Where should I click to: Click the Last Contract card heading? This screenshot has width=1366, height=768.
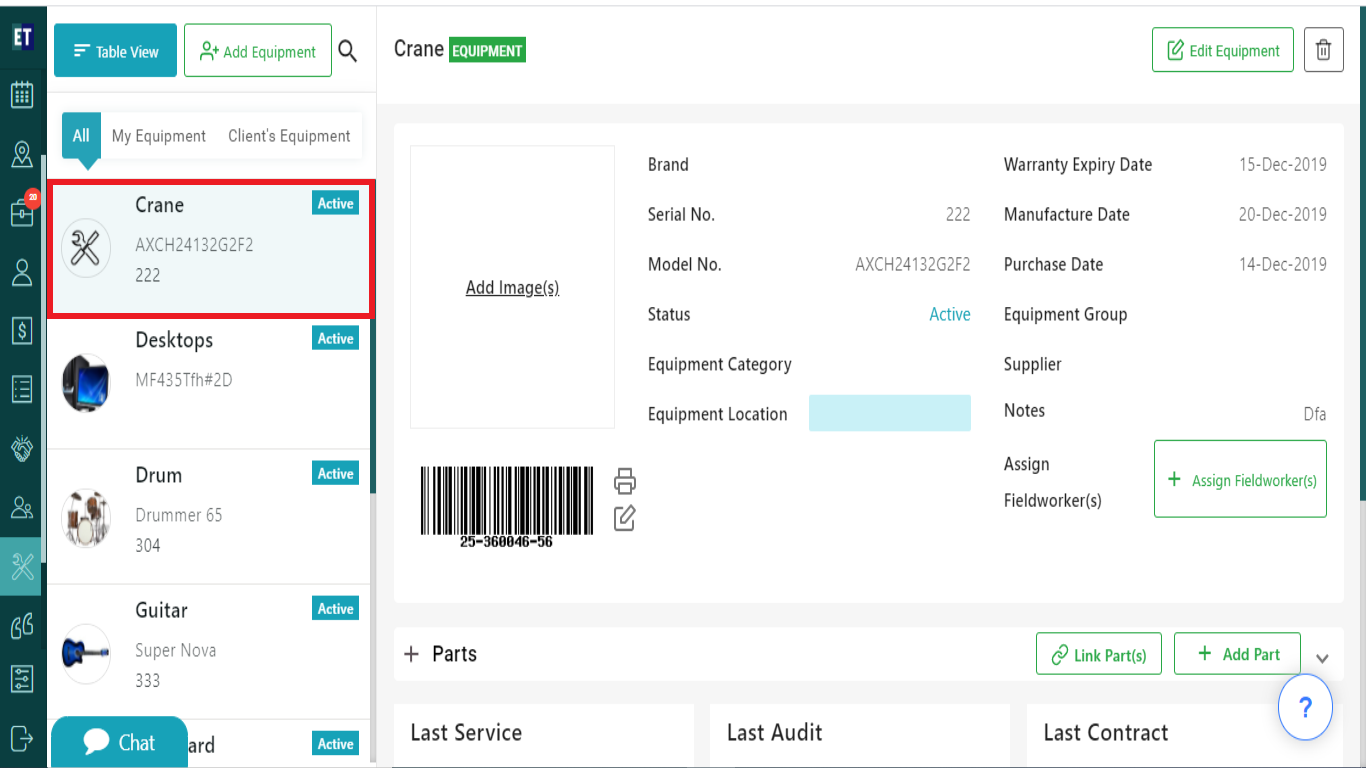tap(1105, 732)
